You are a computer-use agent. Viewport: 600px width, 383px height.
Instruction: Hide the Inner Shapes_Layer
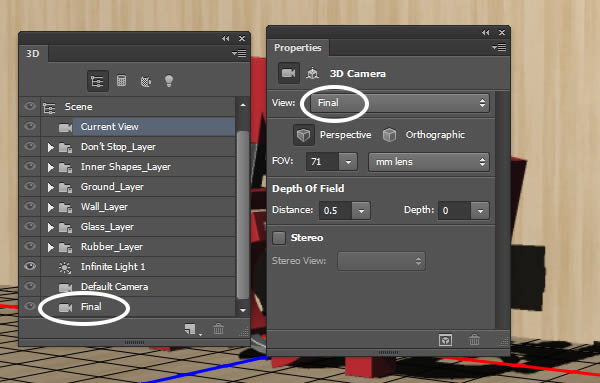30,166
